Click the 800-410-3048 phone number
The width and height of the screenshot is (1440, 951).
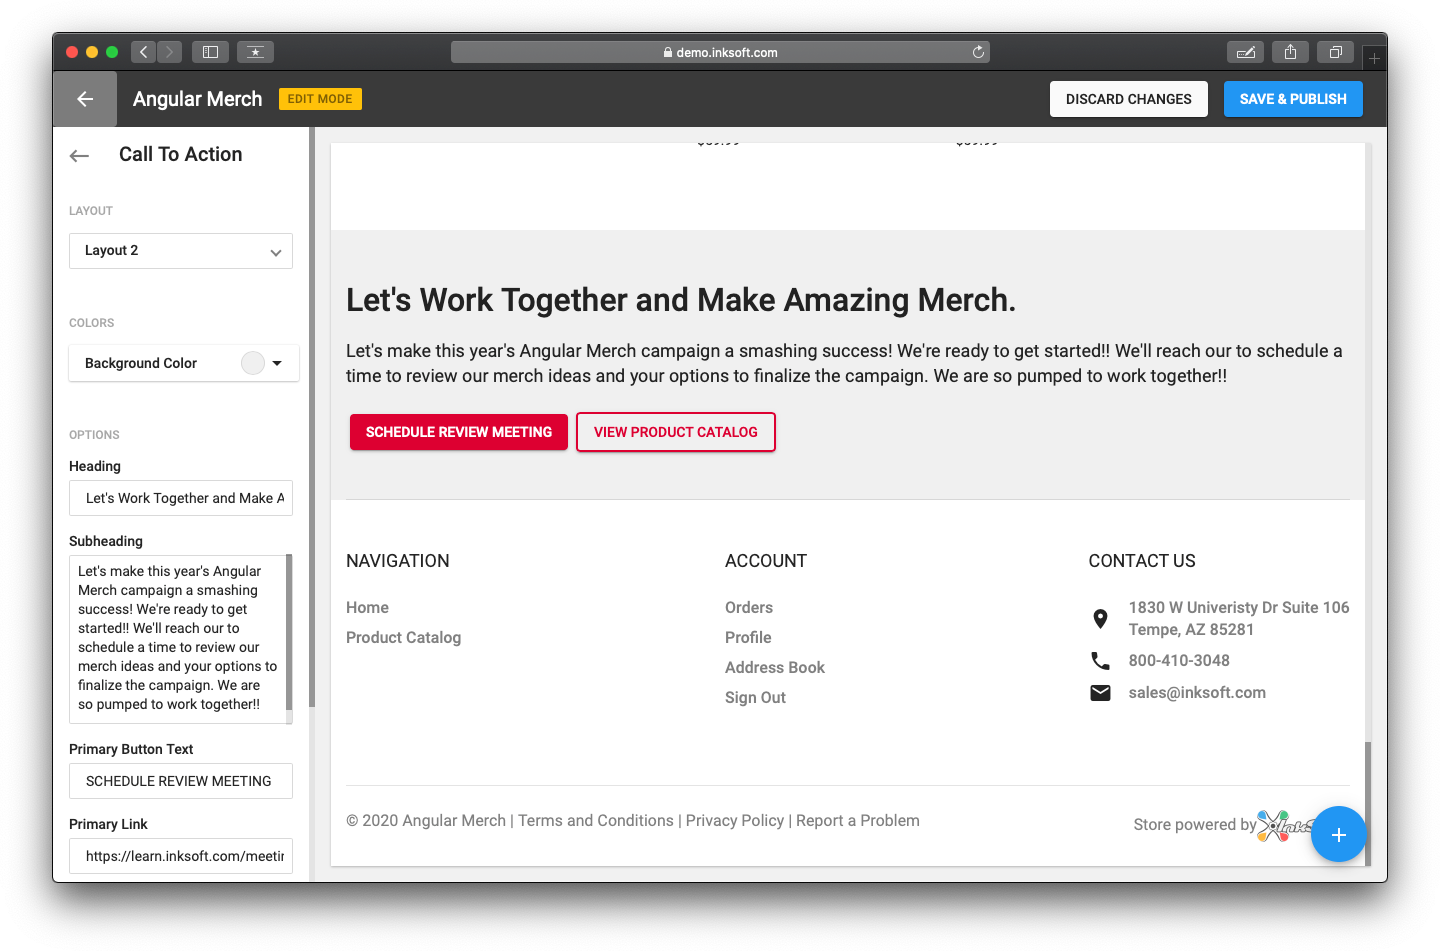tap(1179, 661)
